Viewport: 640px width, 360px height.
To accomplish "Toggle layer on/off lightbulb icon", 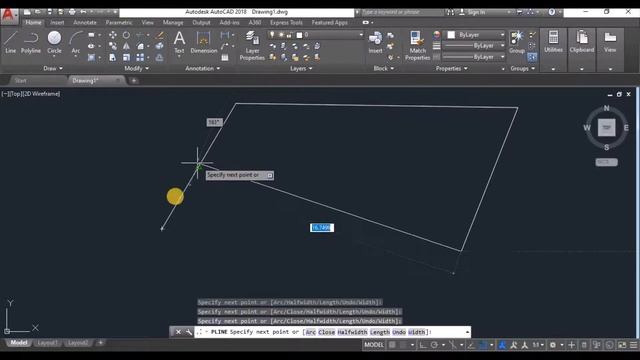I will (x=272, y=35).
